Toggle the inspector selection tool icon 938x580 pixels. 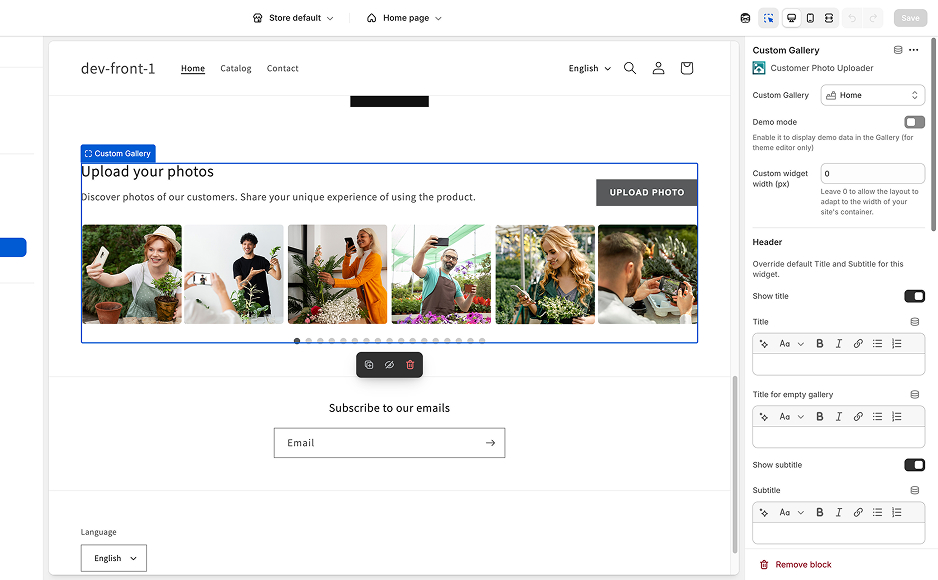point(769,18)
